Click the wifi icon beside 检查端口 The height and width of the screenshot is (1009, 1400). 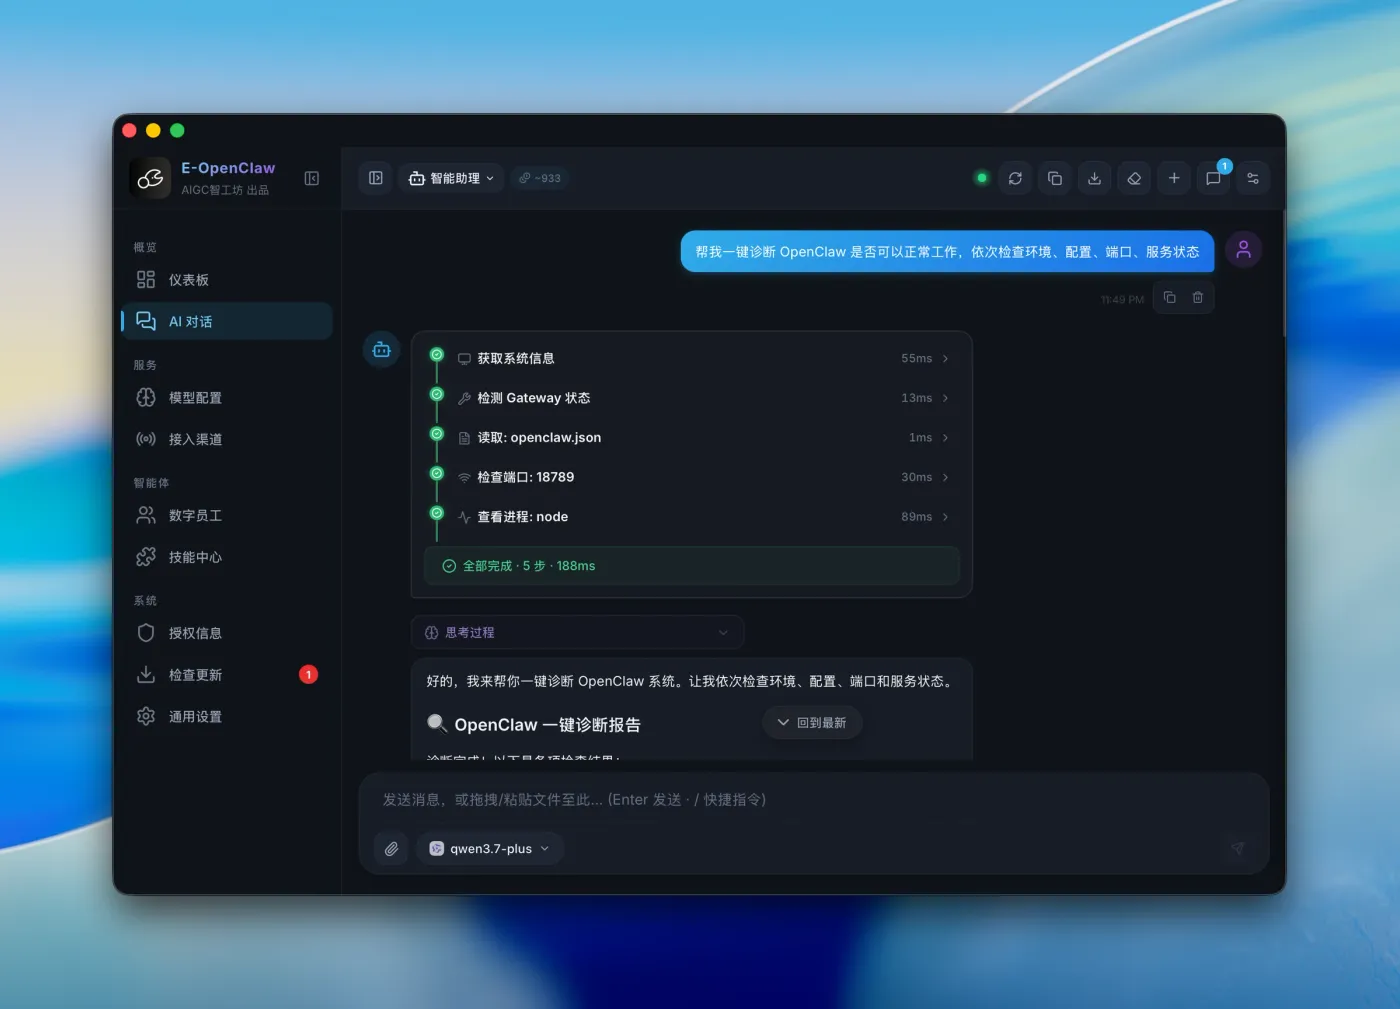tap(464, 478)
